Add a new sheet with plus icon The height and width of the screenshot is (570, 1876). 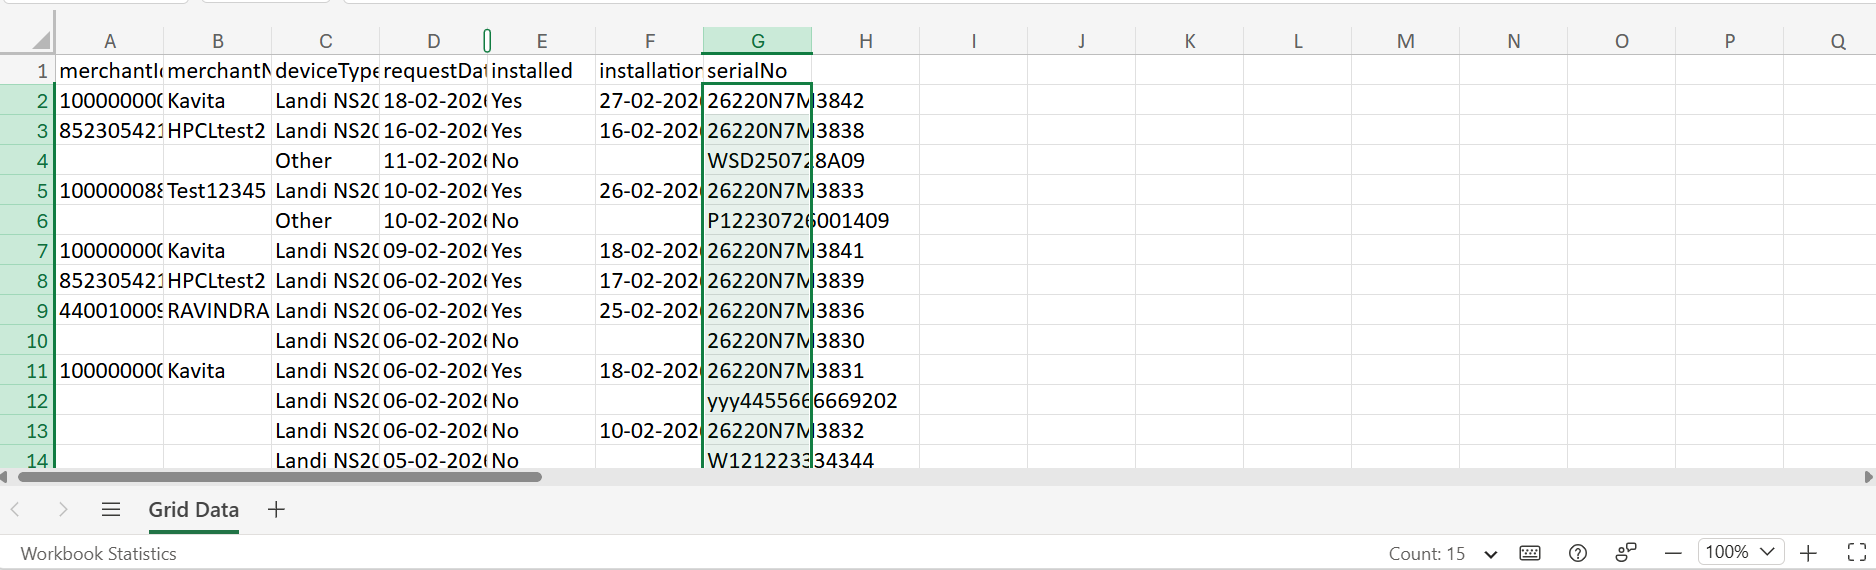point(277,510)
